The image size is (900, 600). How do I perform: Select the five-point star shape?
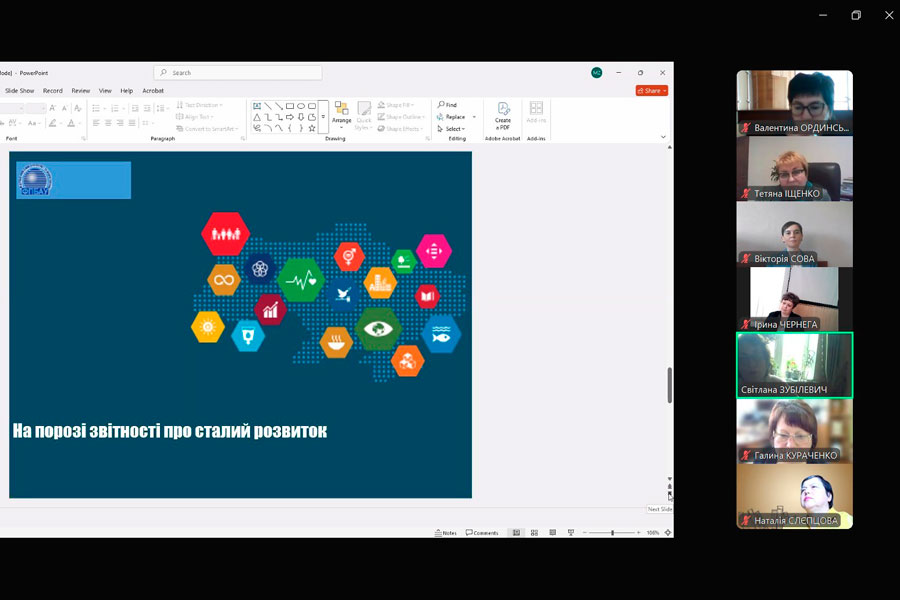312,128
